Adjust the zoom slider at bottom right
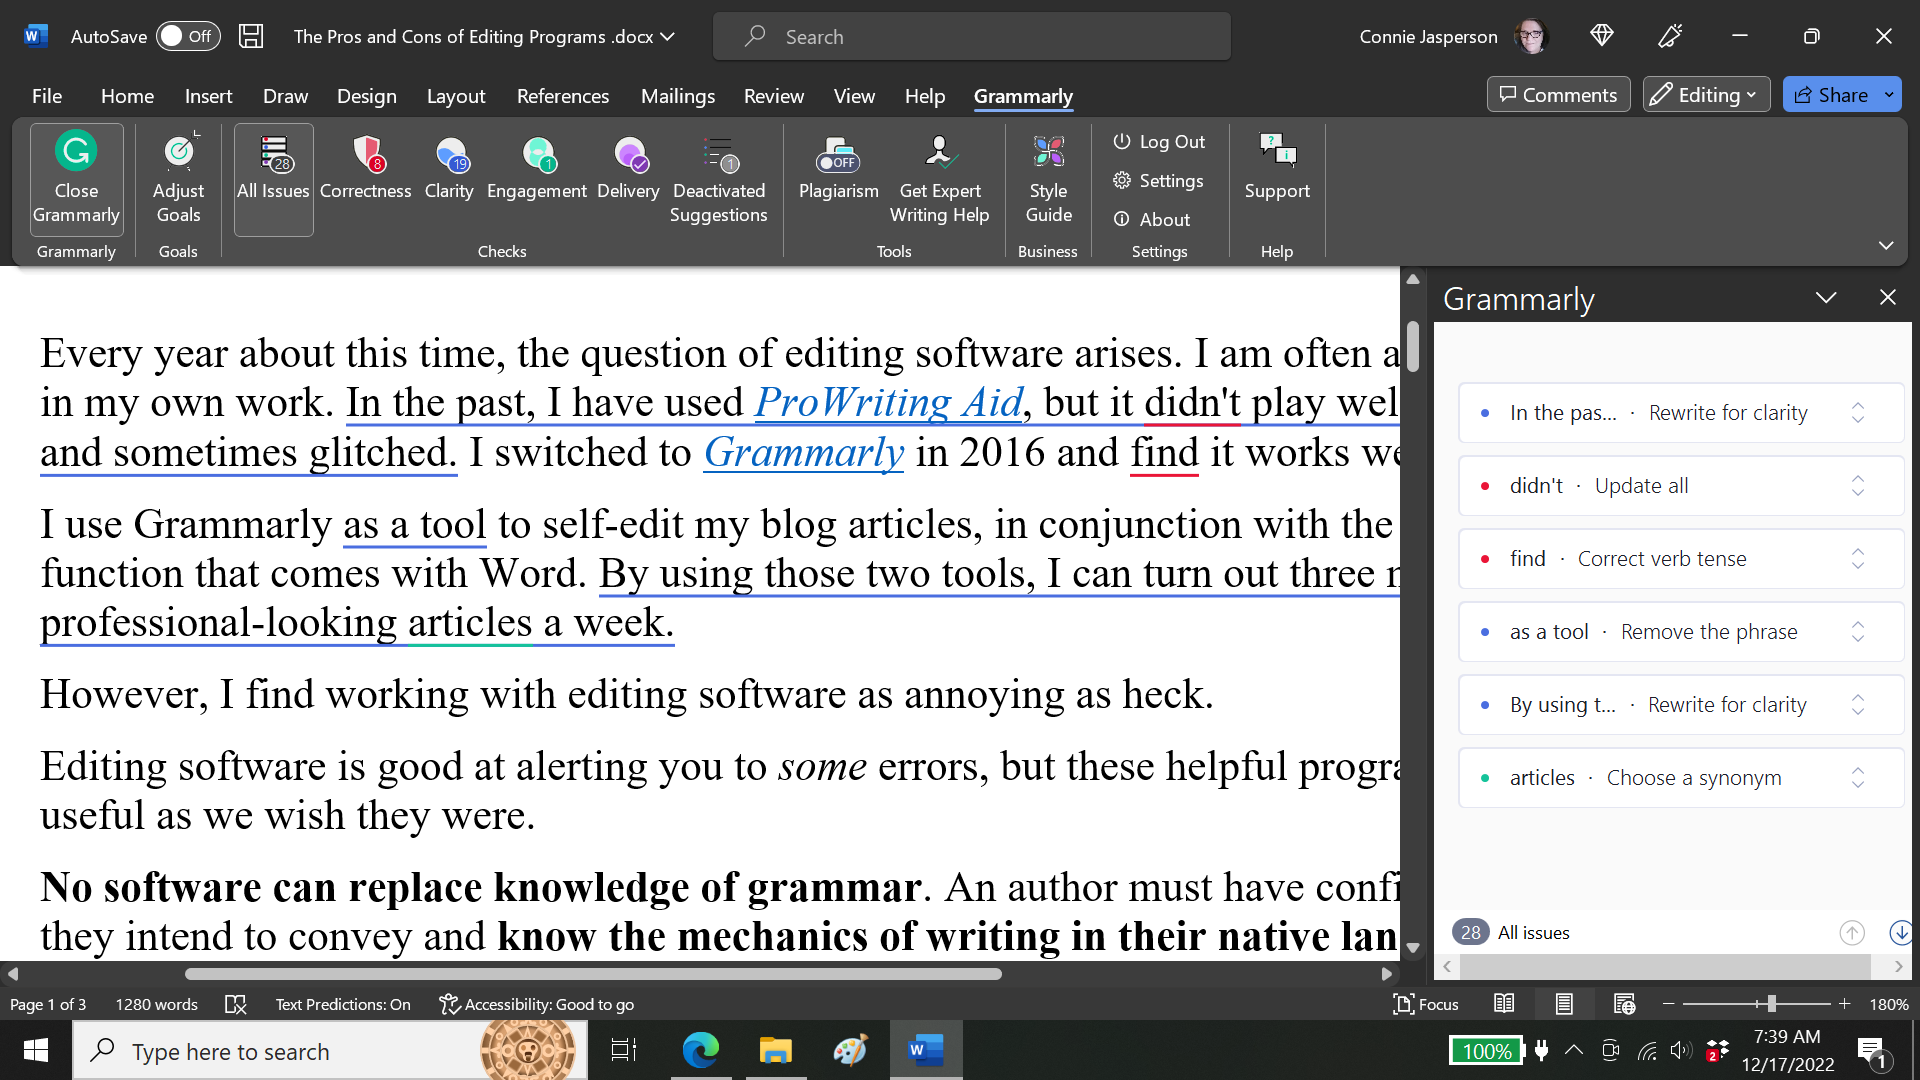The width and height of the screenshot is (1920, 1080). coord(1770,1004)
